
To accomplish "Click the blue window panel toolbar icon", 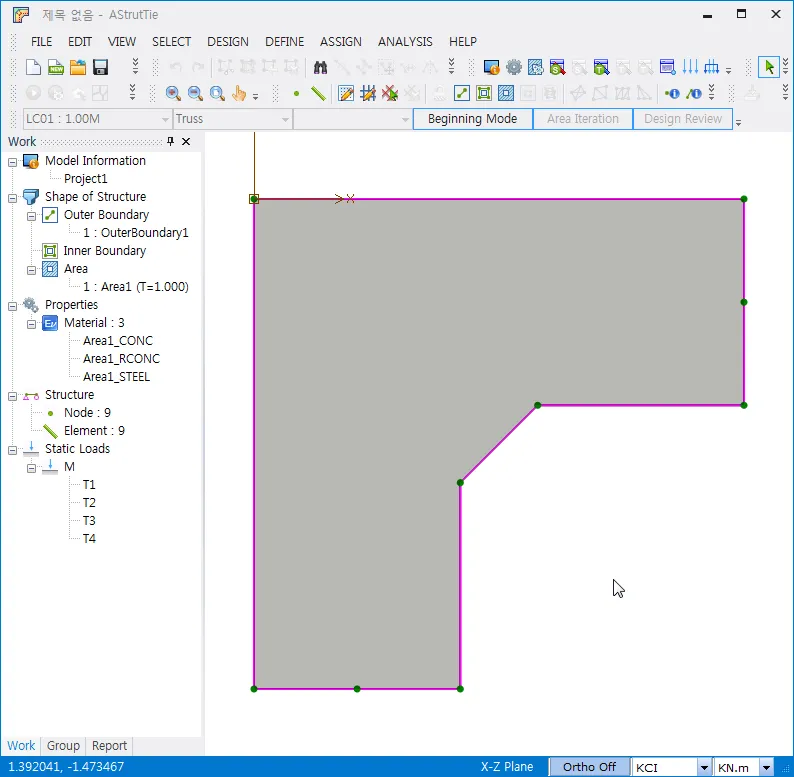I will tap(667, 67).
